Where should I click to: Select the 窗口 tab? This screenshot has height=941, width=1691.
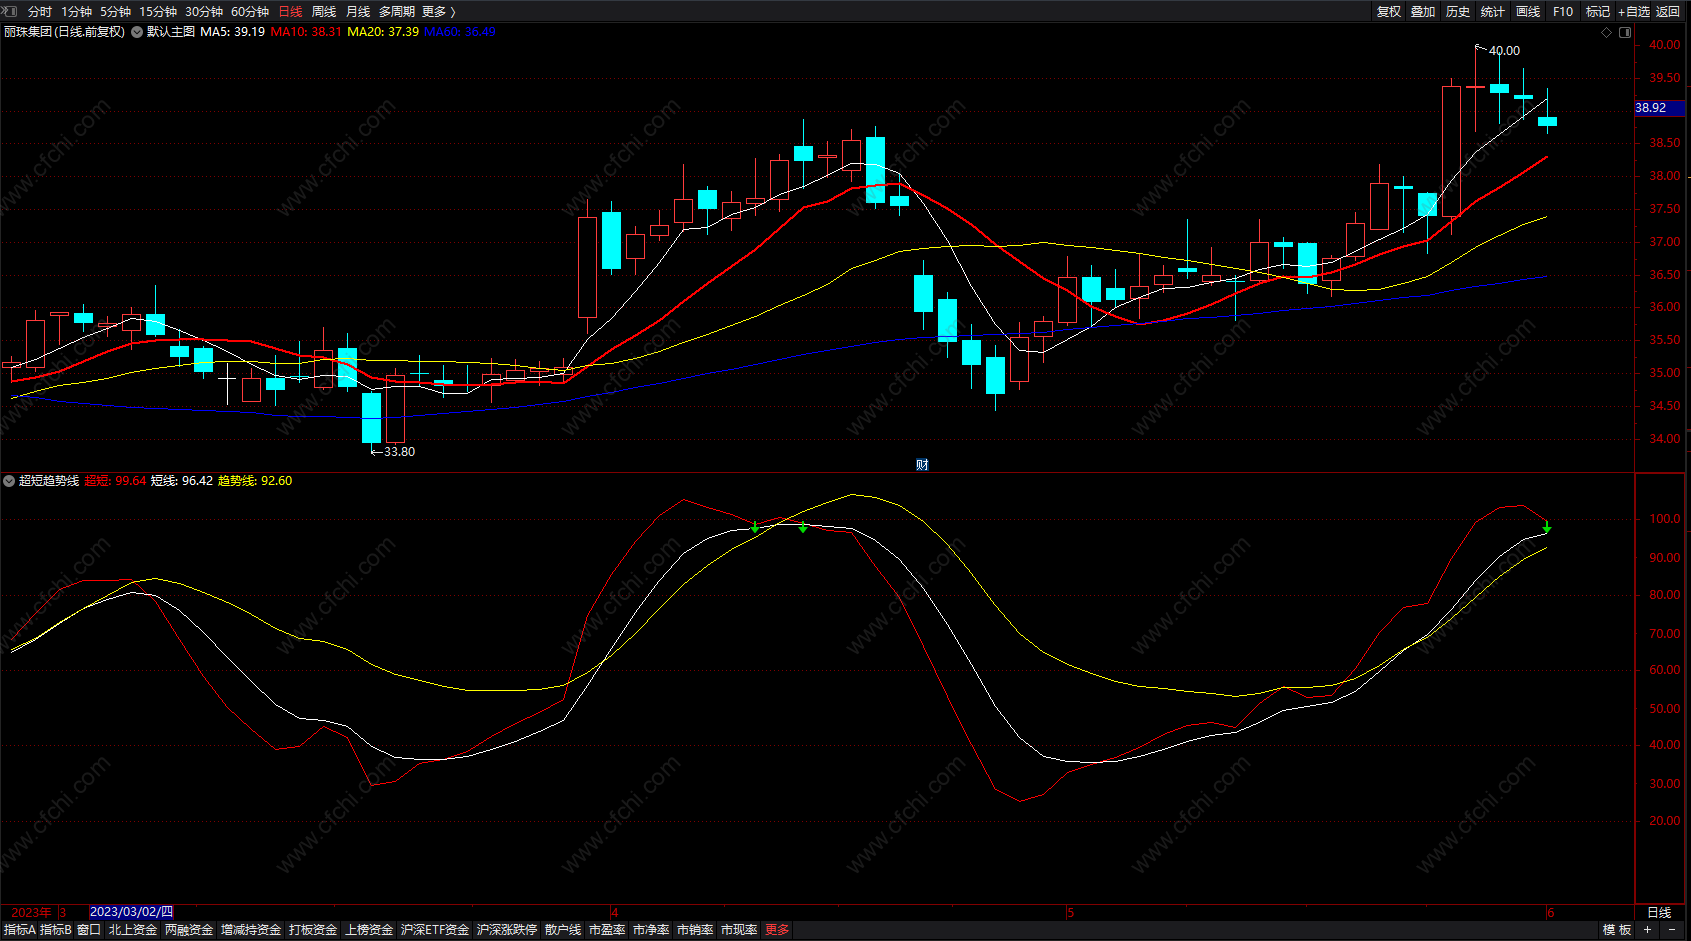[x=89, y=930]
